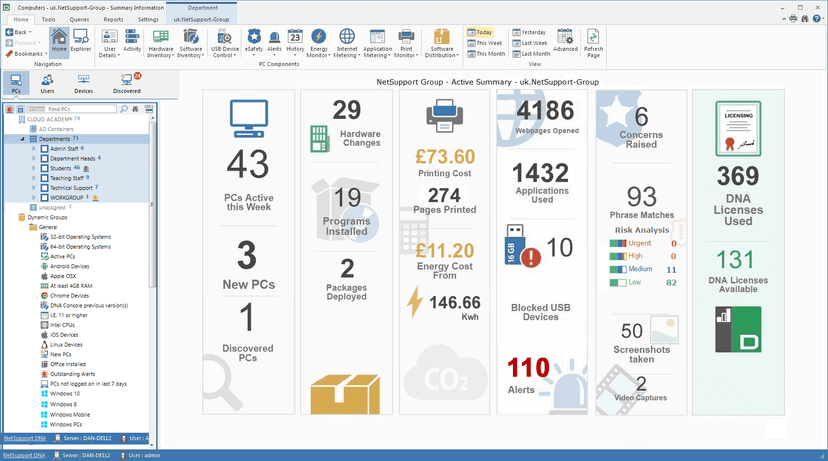Open the Explorer view in ribbon
The image size is (828, 461).
(81, 41)
